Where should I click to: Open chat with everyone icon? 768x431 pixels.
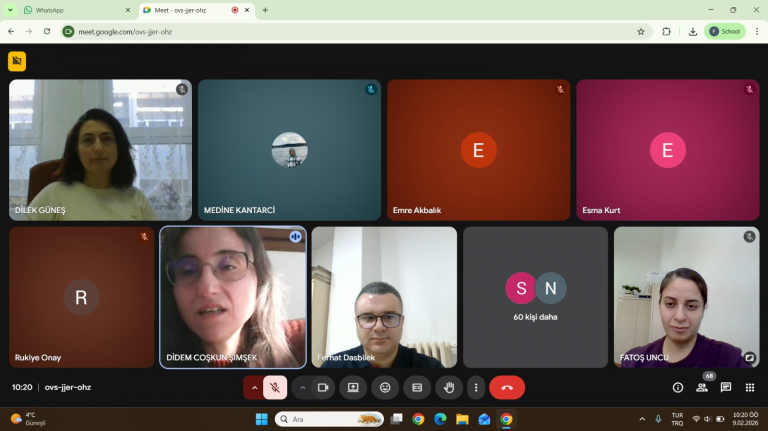[726, 387]
